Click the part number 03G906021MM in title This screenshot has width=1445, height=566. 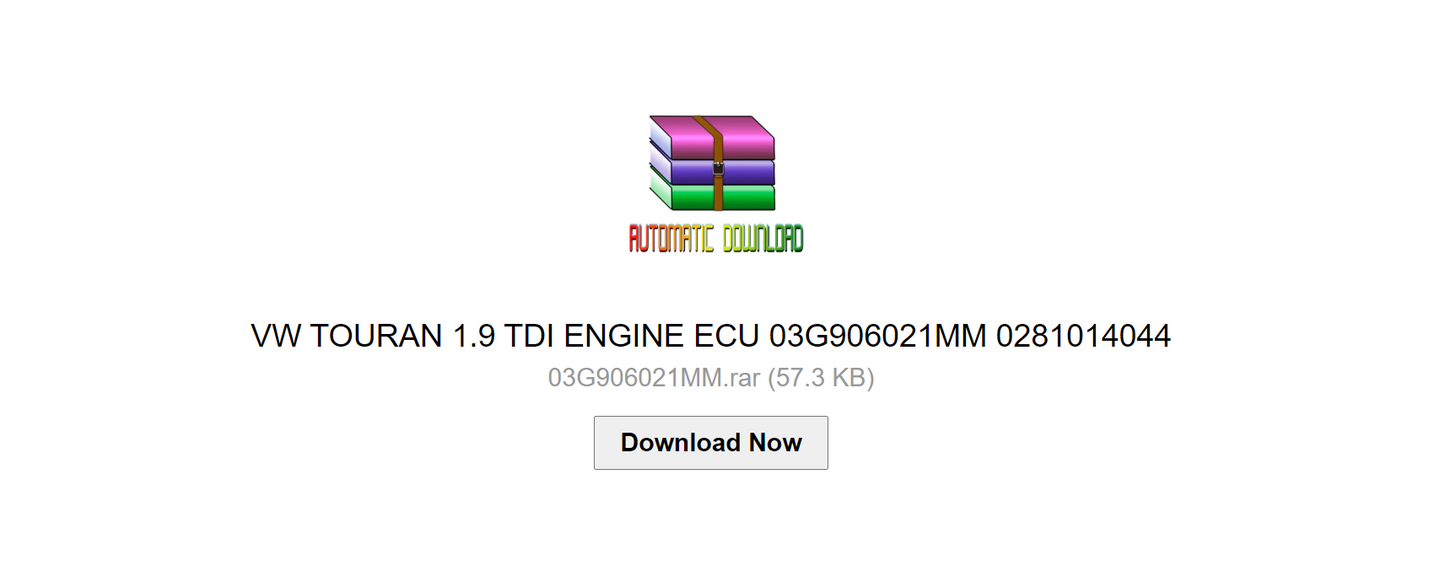click(877, 336)
